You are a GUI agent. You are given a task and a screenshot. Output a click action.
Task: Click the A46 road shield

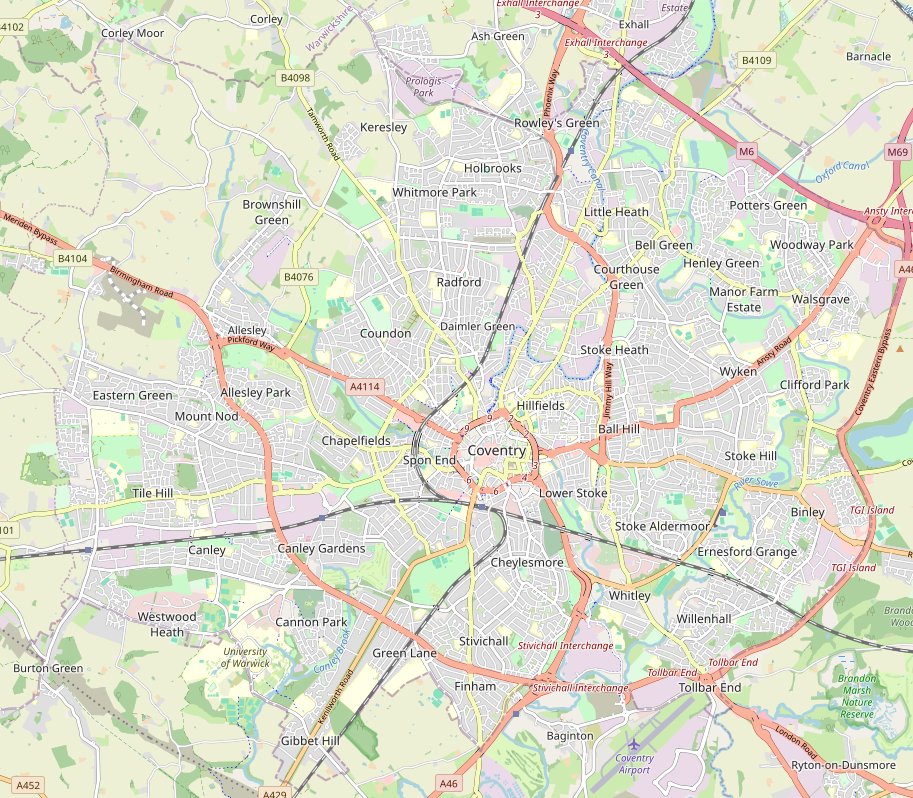tap(448, 783)
